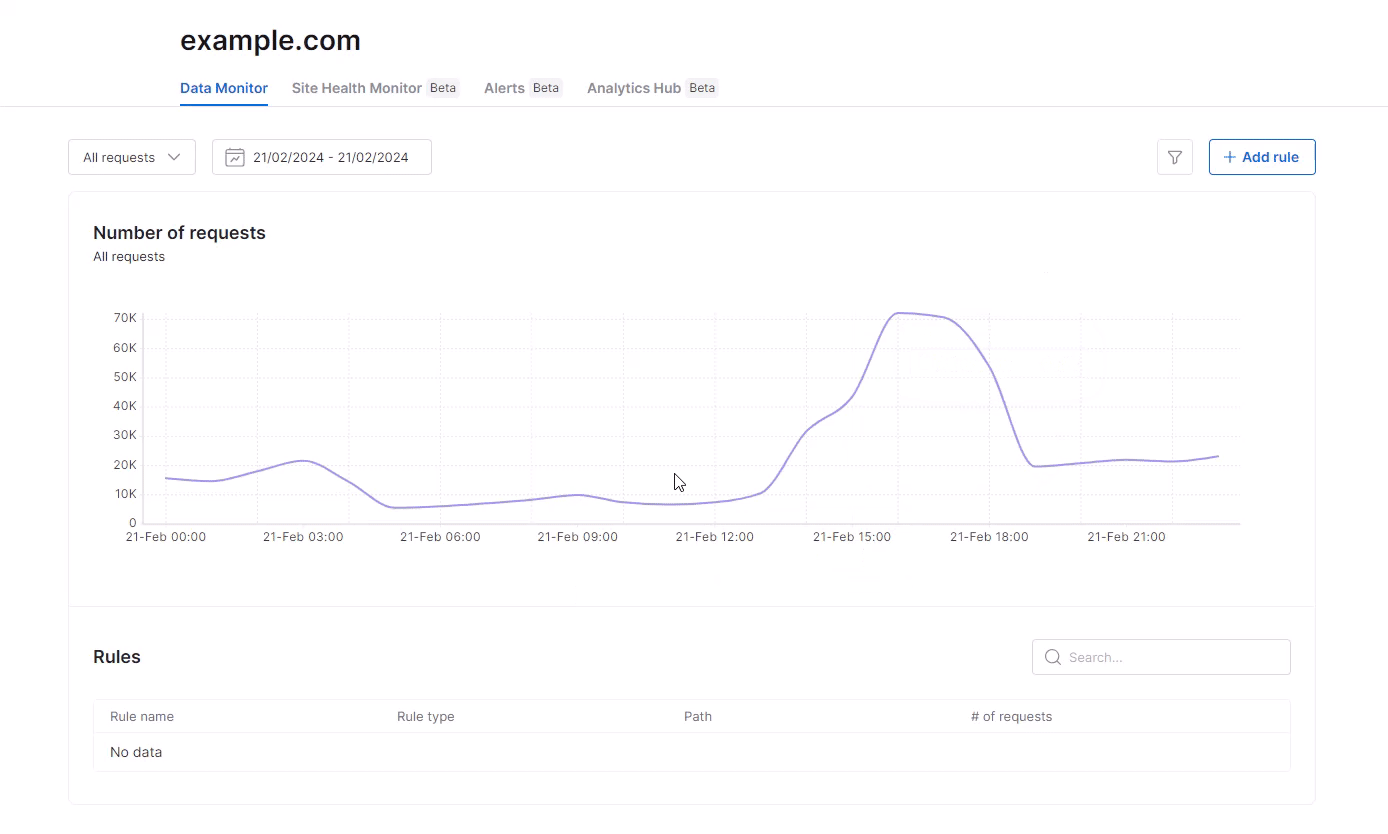Open the filter funnel icon
Viewport: 1388px width, 834px height.
pyautogui.click(x=1175, y=157)
